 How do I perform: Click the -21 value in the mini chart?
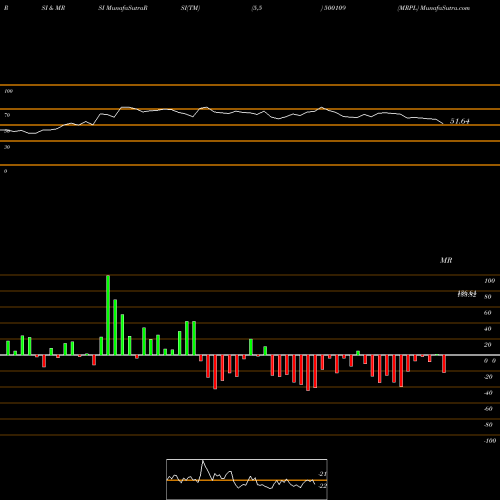pyautogui.click(x=322, y=474)
